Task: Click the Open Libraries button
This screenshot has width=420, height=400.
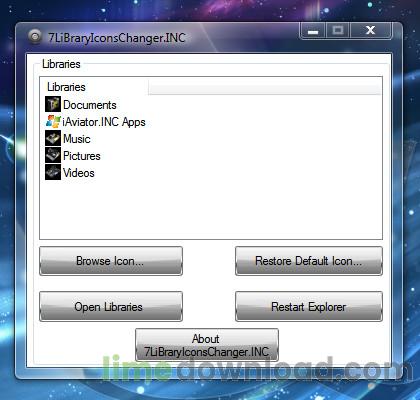Action: click(x=111, y=307)
